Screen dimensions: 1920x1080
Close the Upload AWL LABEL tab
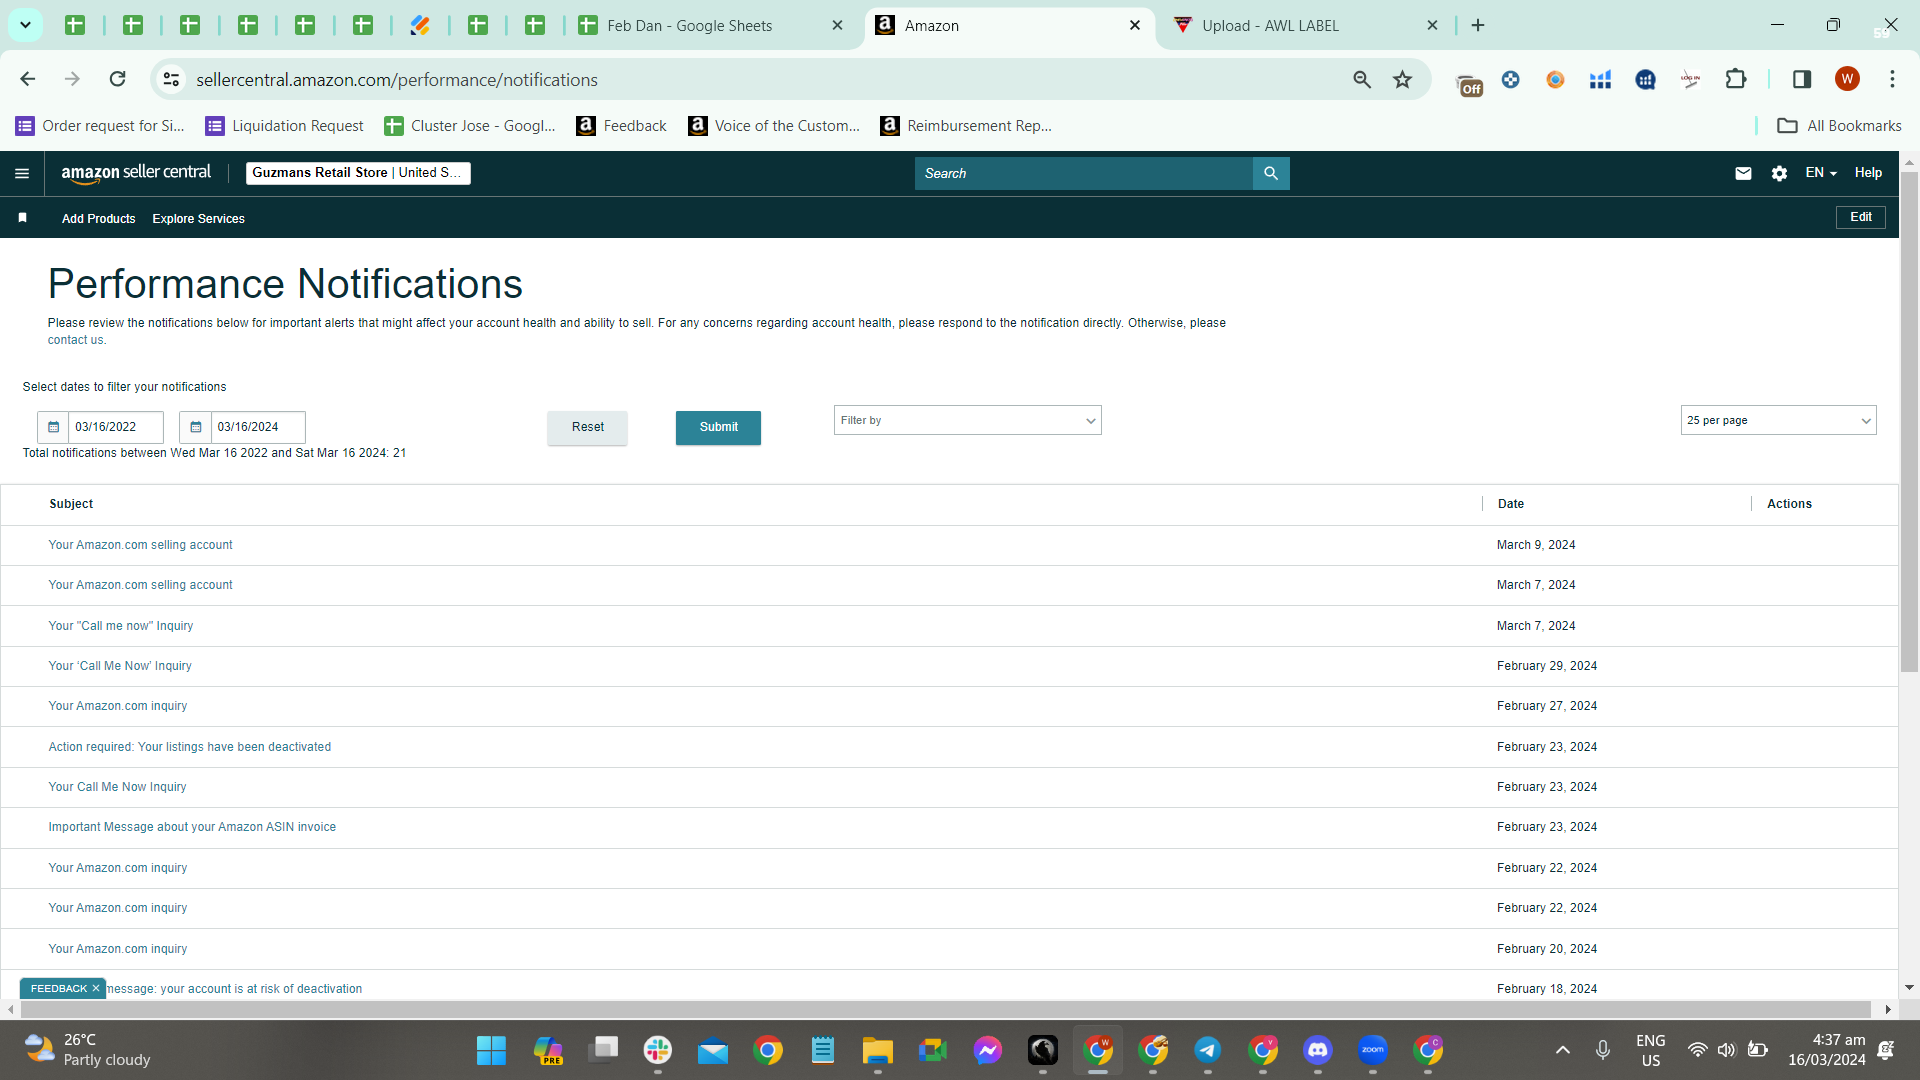[x=1432, y=25]
